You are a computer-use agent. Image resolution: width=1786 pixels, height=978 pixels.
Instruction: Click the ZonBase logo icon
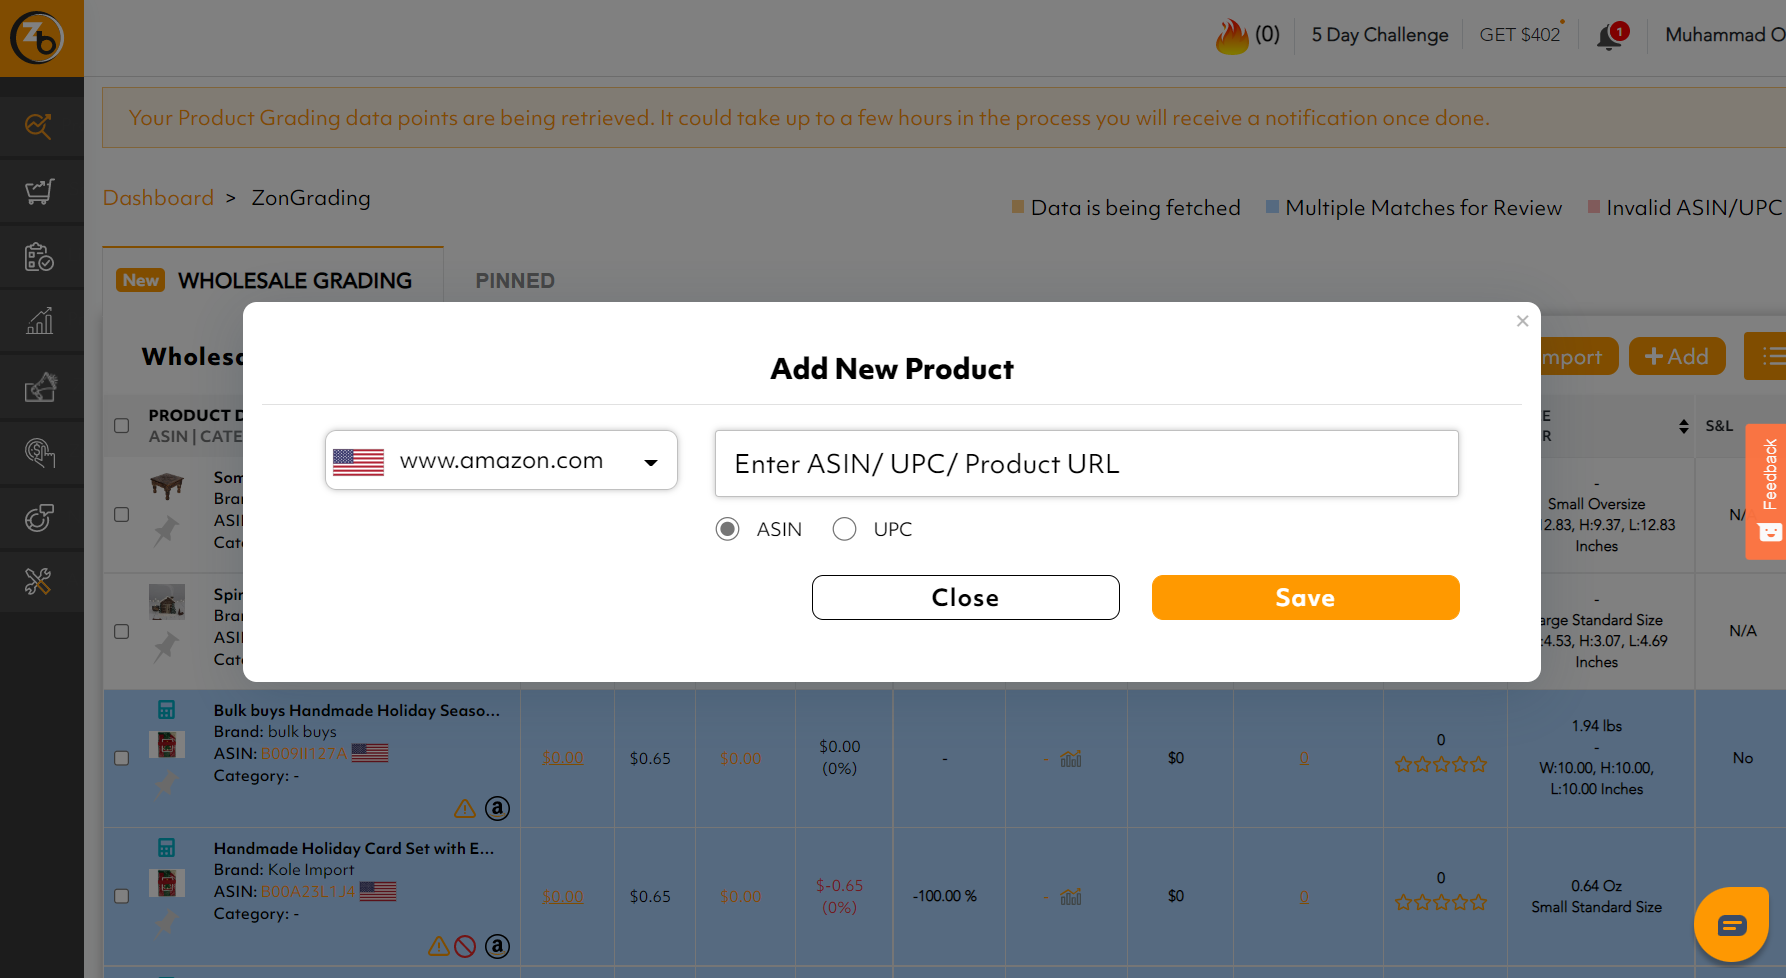[37, 38]
